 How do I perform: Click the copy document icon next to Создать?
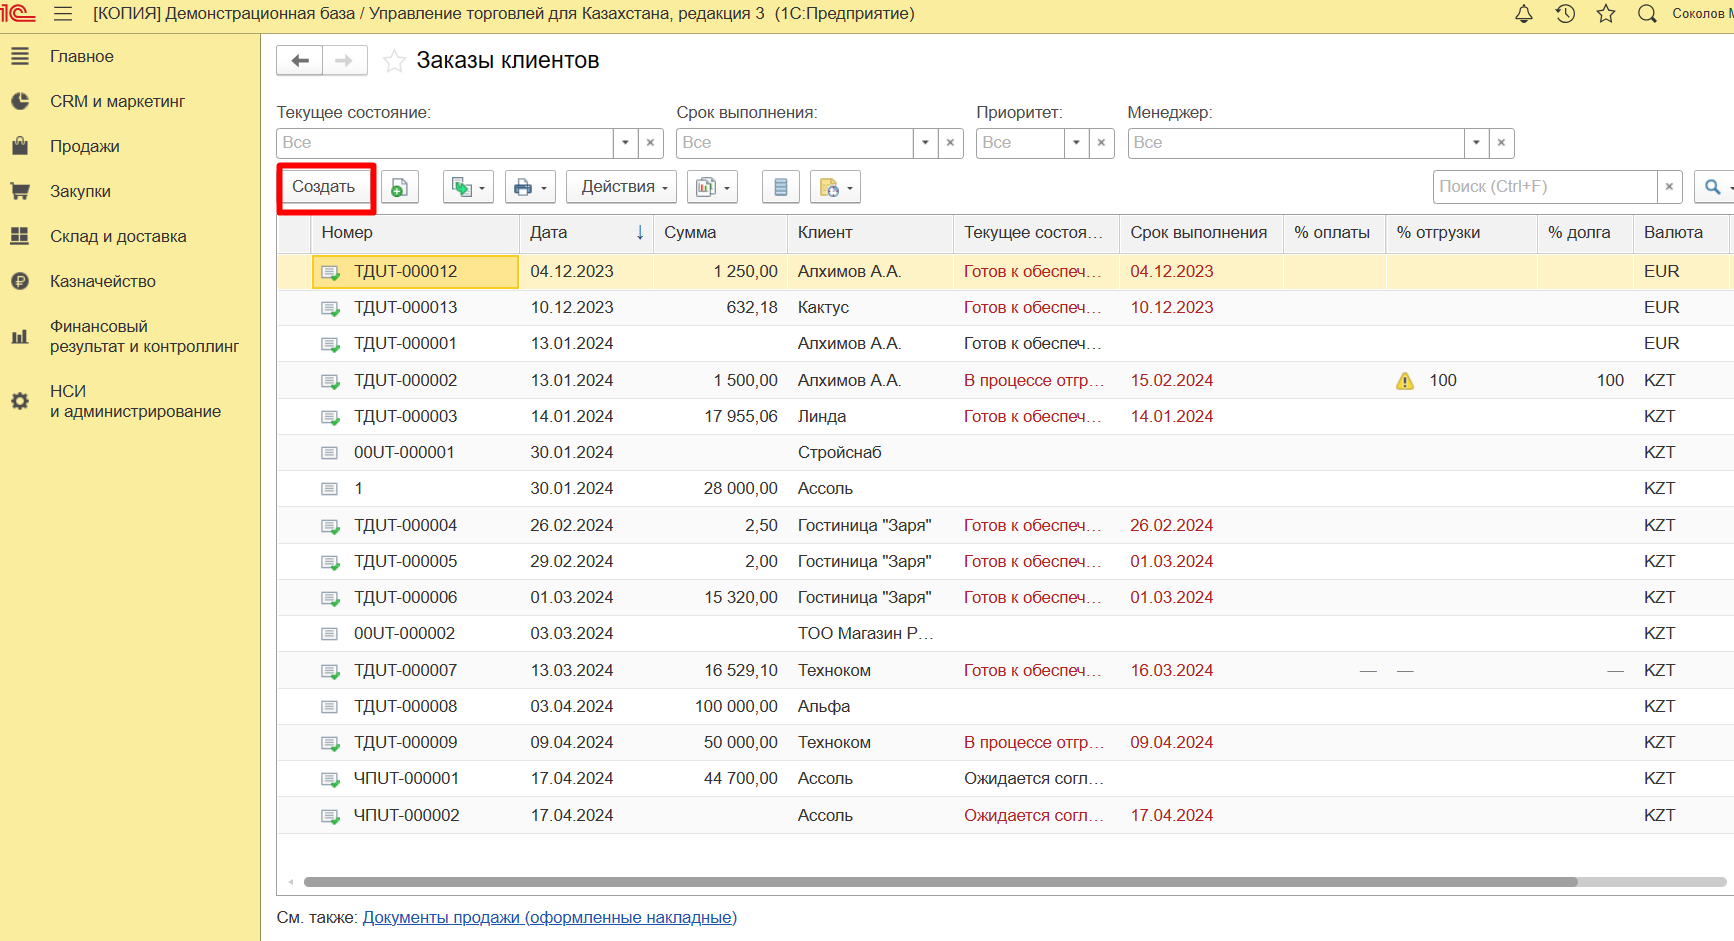pos(399,187)
